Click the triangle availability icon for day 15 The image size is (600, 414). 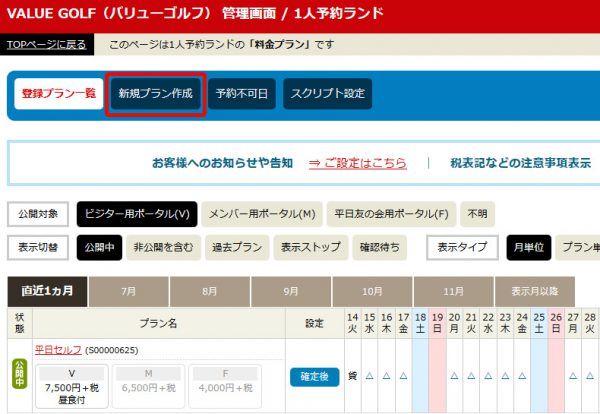click(369, 376)
